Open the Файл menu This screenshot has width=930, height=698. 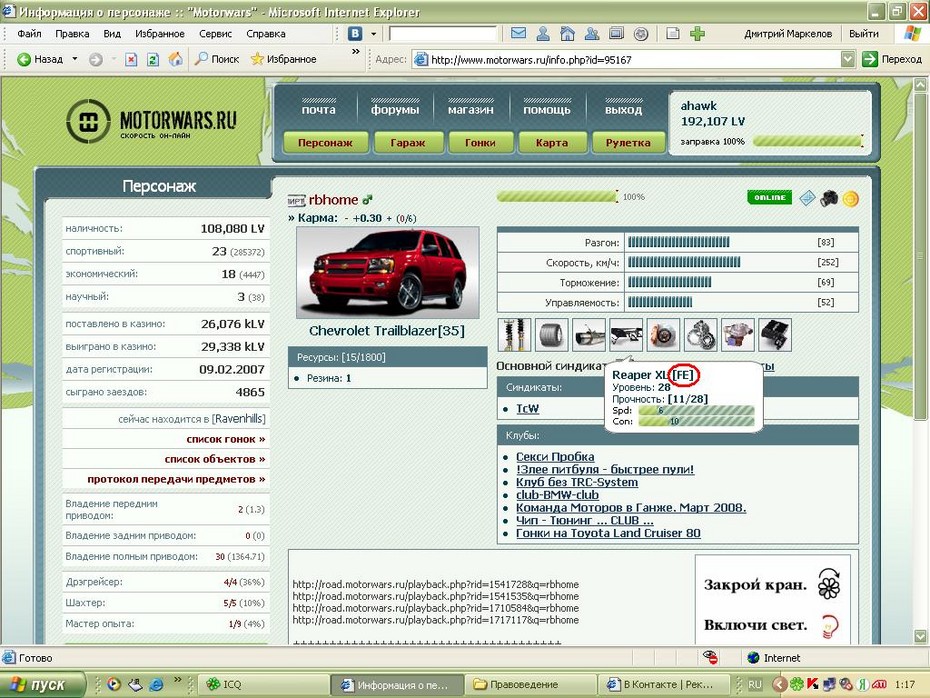pos(29,34)
